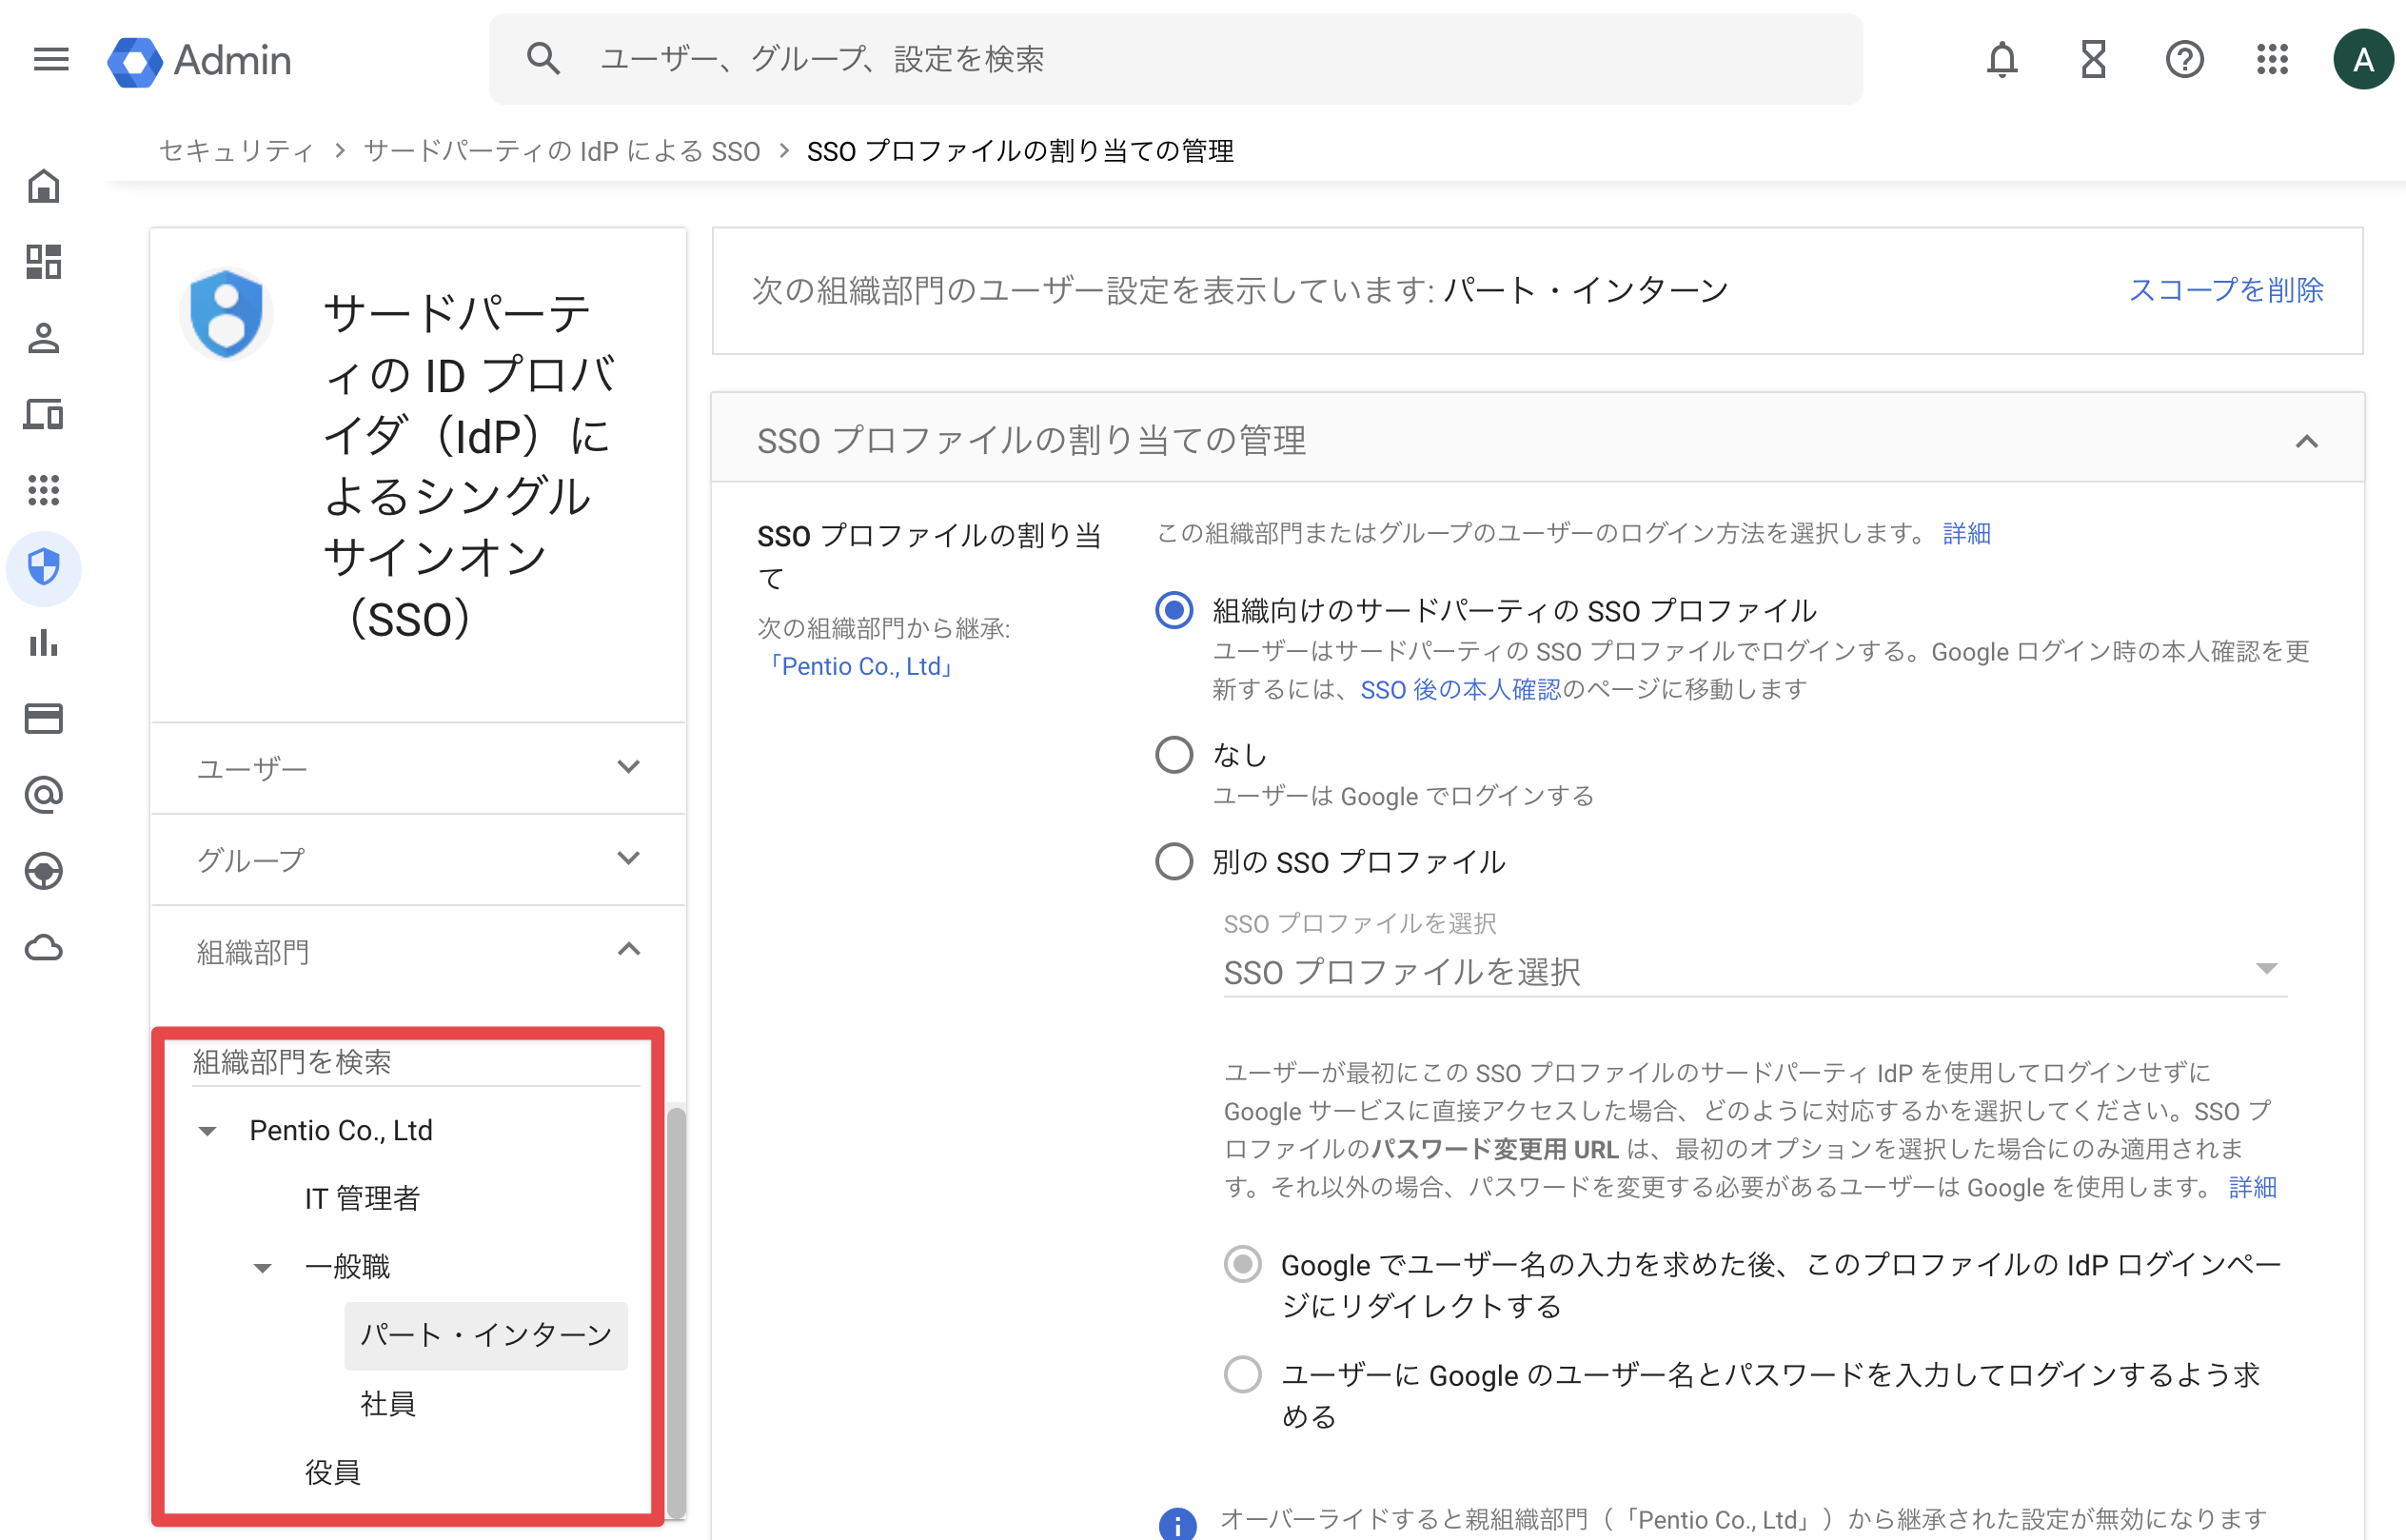This screenshot has height=1540, width=2406.
Task: Click スコープを削除 link
Action: point(2226,290)
